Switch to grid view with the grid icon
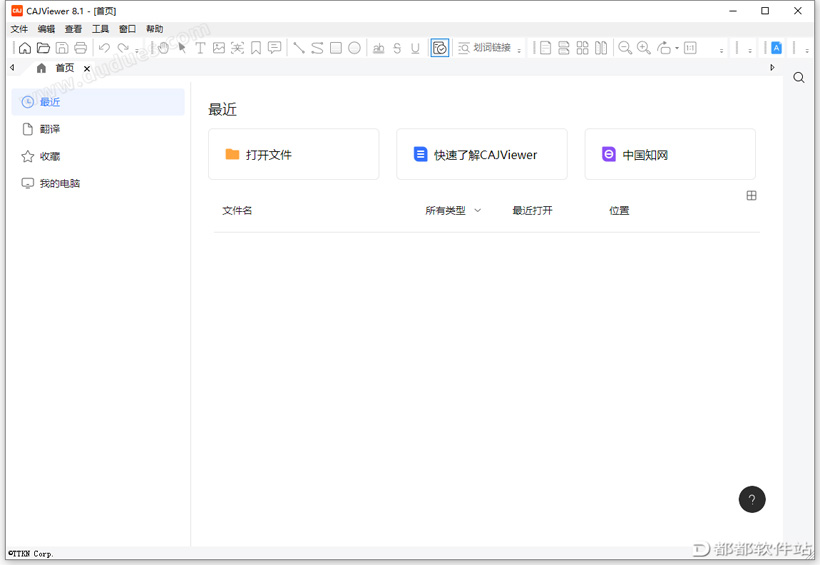The image size is (820, 565). [x=751, y=196]
